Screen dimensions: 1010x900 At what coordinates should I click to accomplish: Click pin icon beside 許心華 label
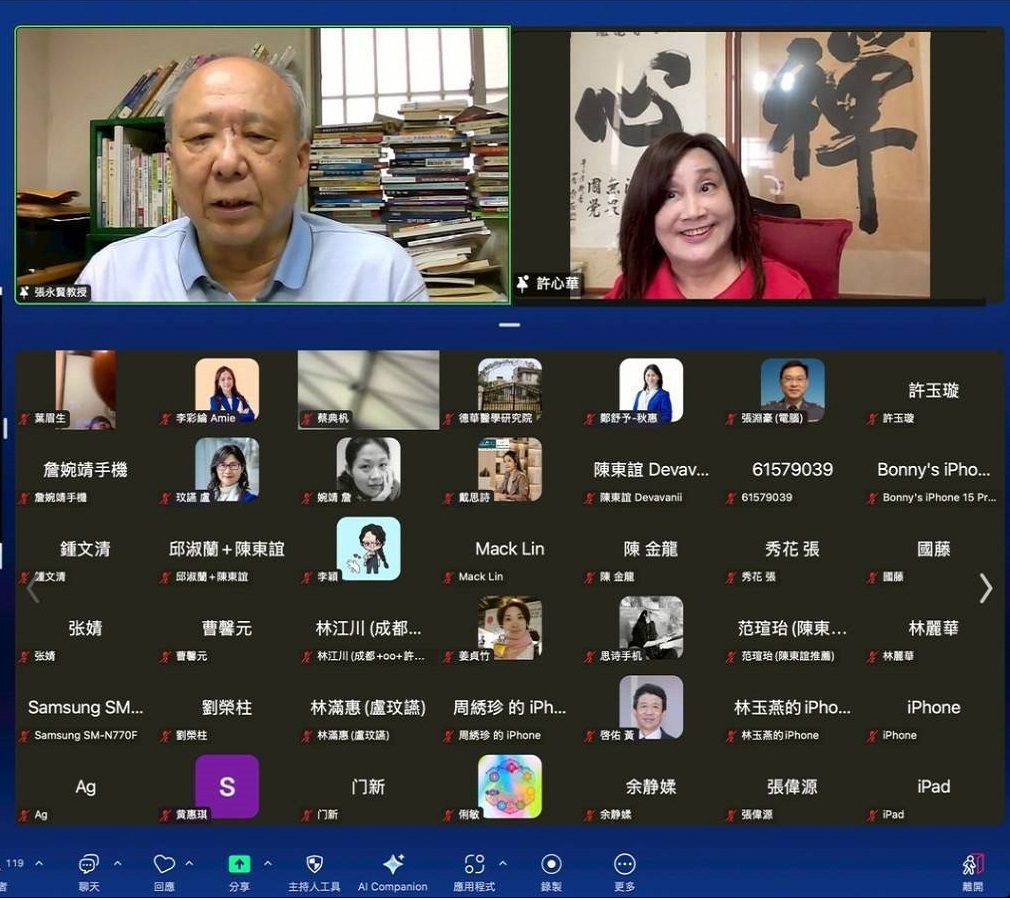coord(522,283)
